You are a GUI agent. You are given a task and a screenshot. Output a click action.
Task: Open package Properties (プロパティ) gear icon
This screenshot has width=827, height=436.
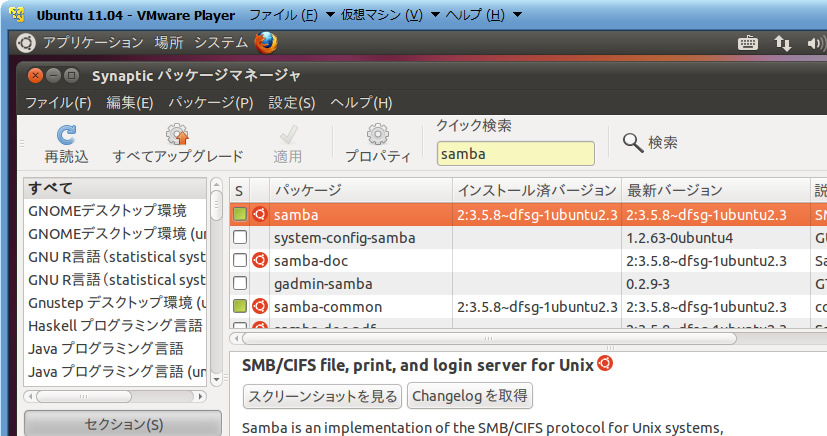click(378, 135)
